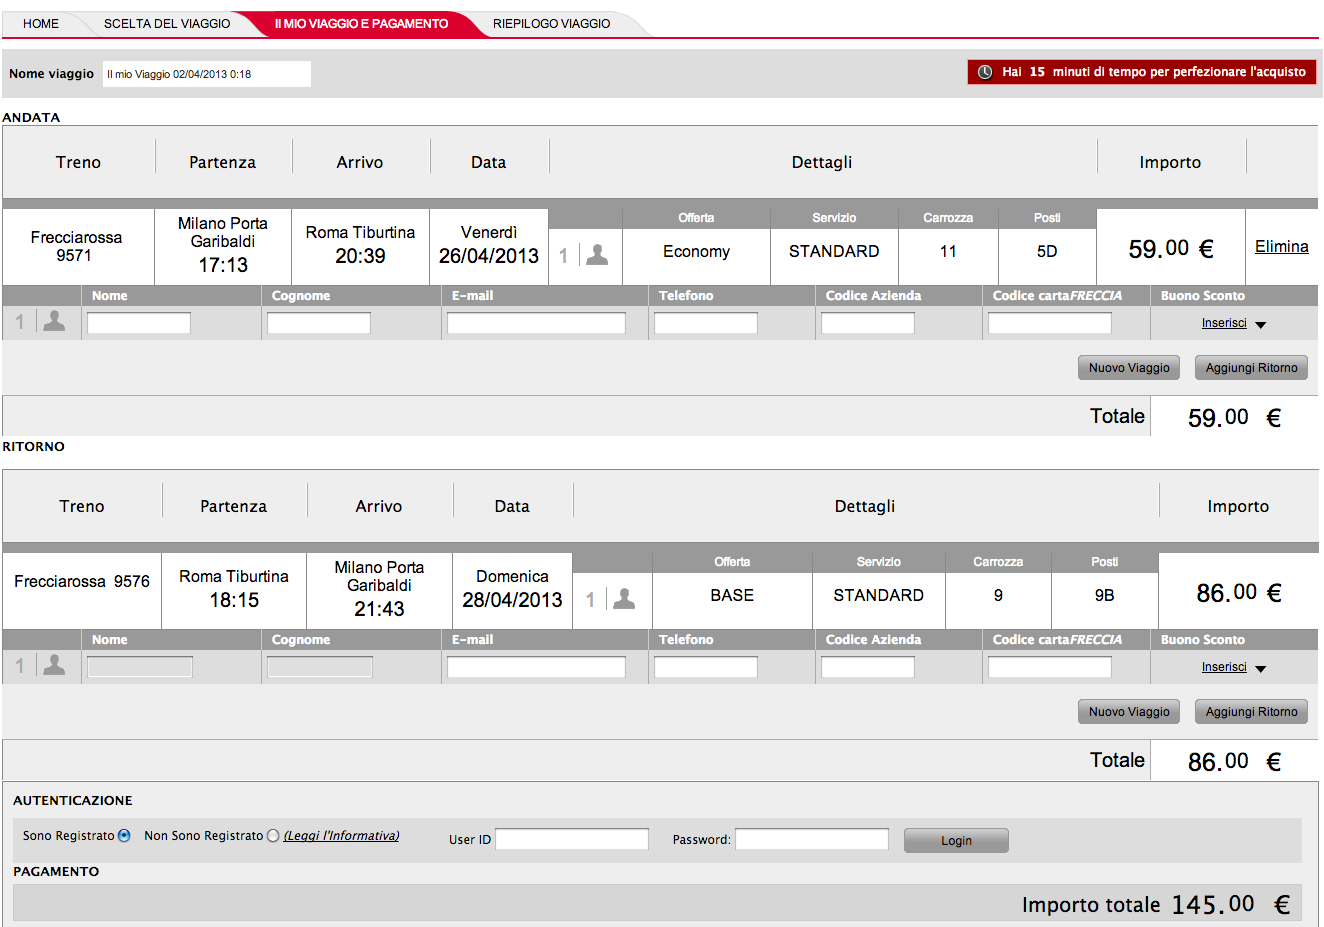Click the Andata E-mail input field

pyautogui.click(x=536, y=323)
